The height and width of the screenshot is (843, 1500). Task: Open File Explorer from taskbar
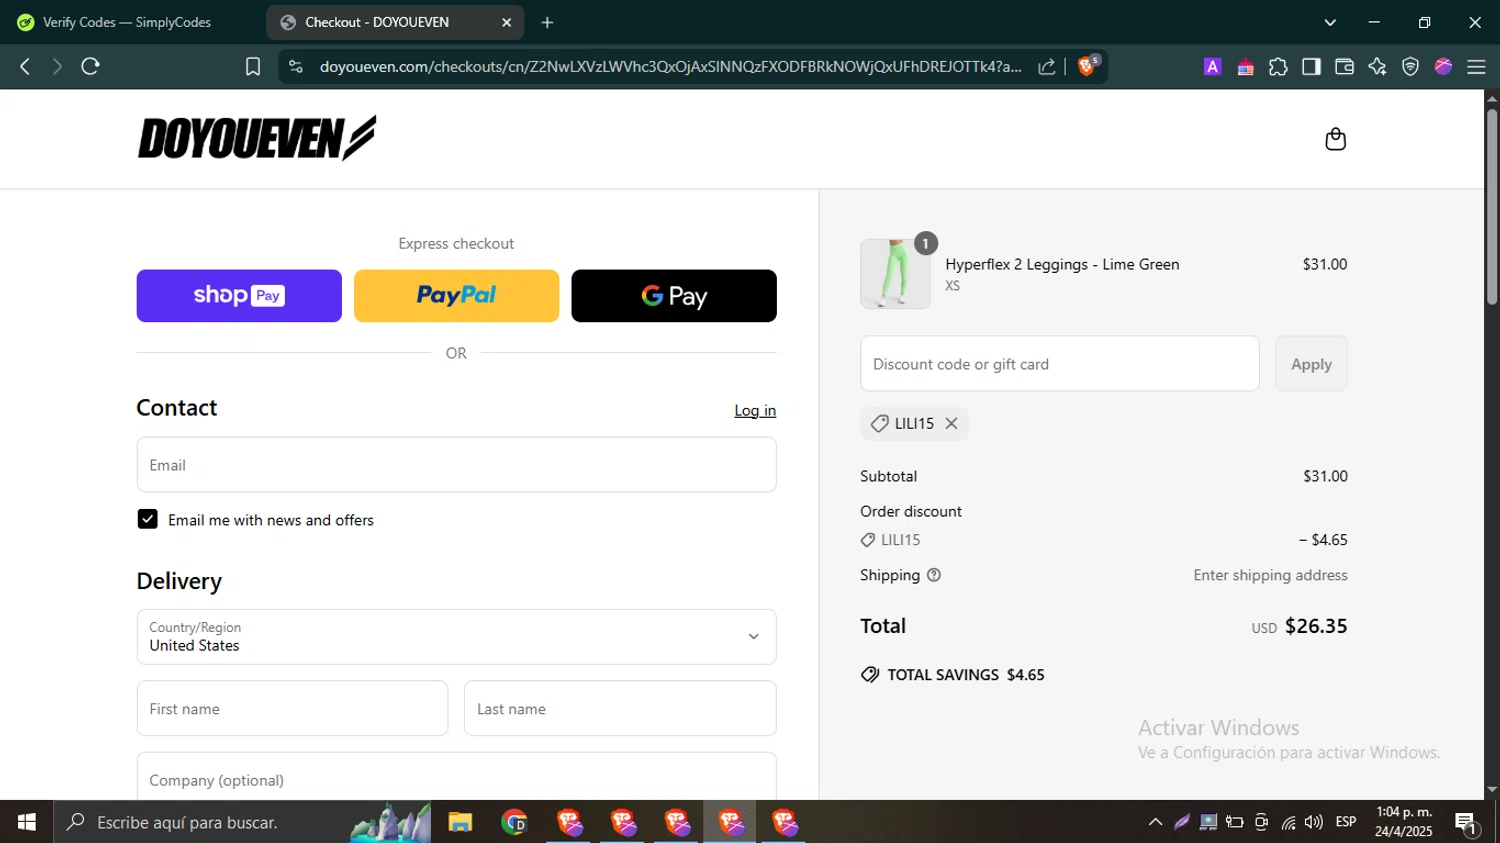460,822
